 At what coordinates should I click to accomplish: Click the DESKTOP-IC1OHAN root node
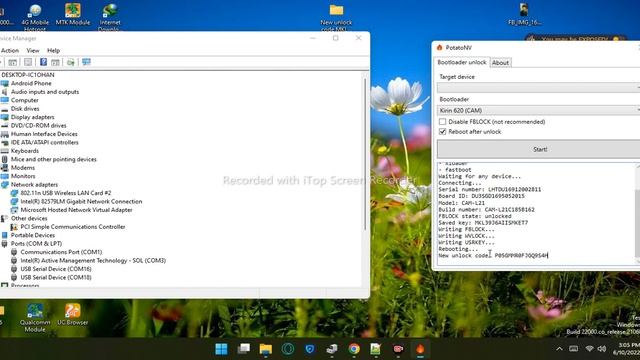[x=28, y=75]
